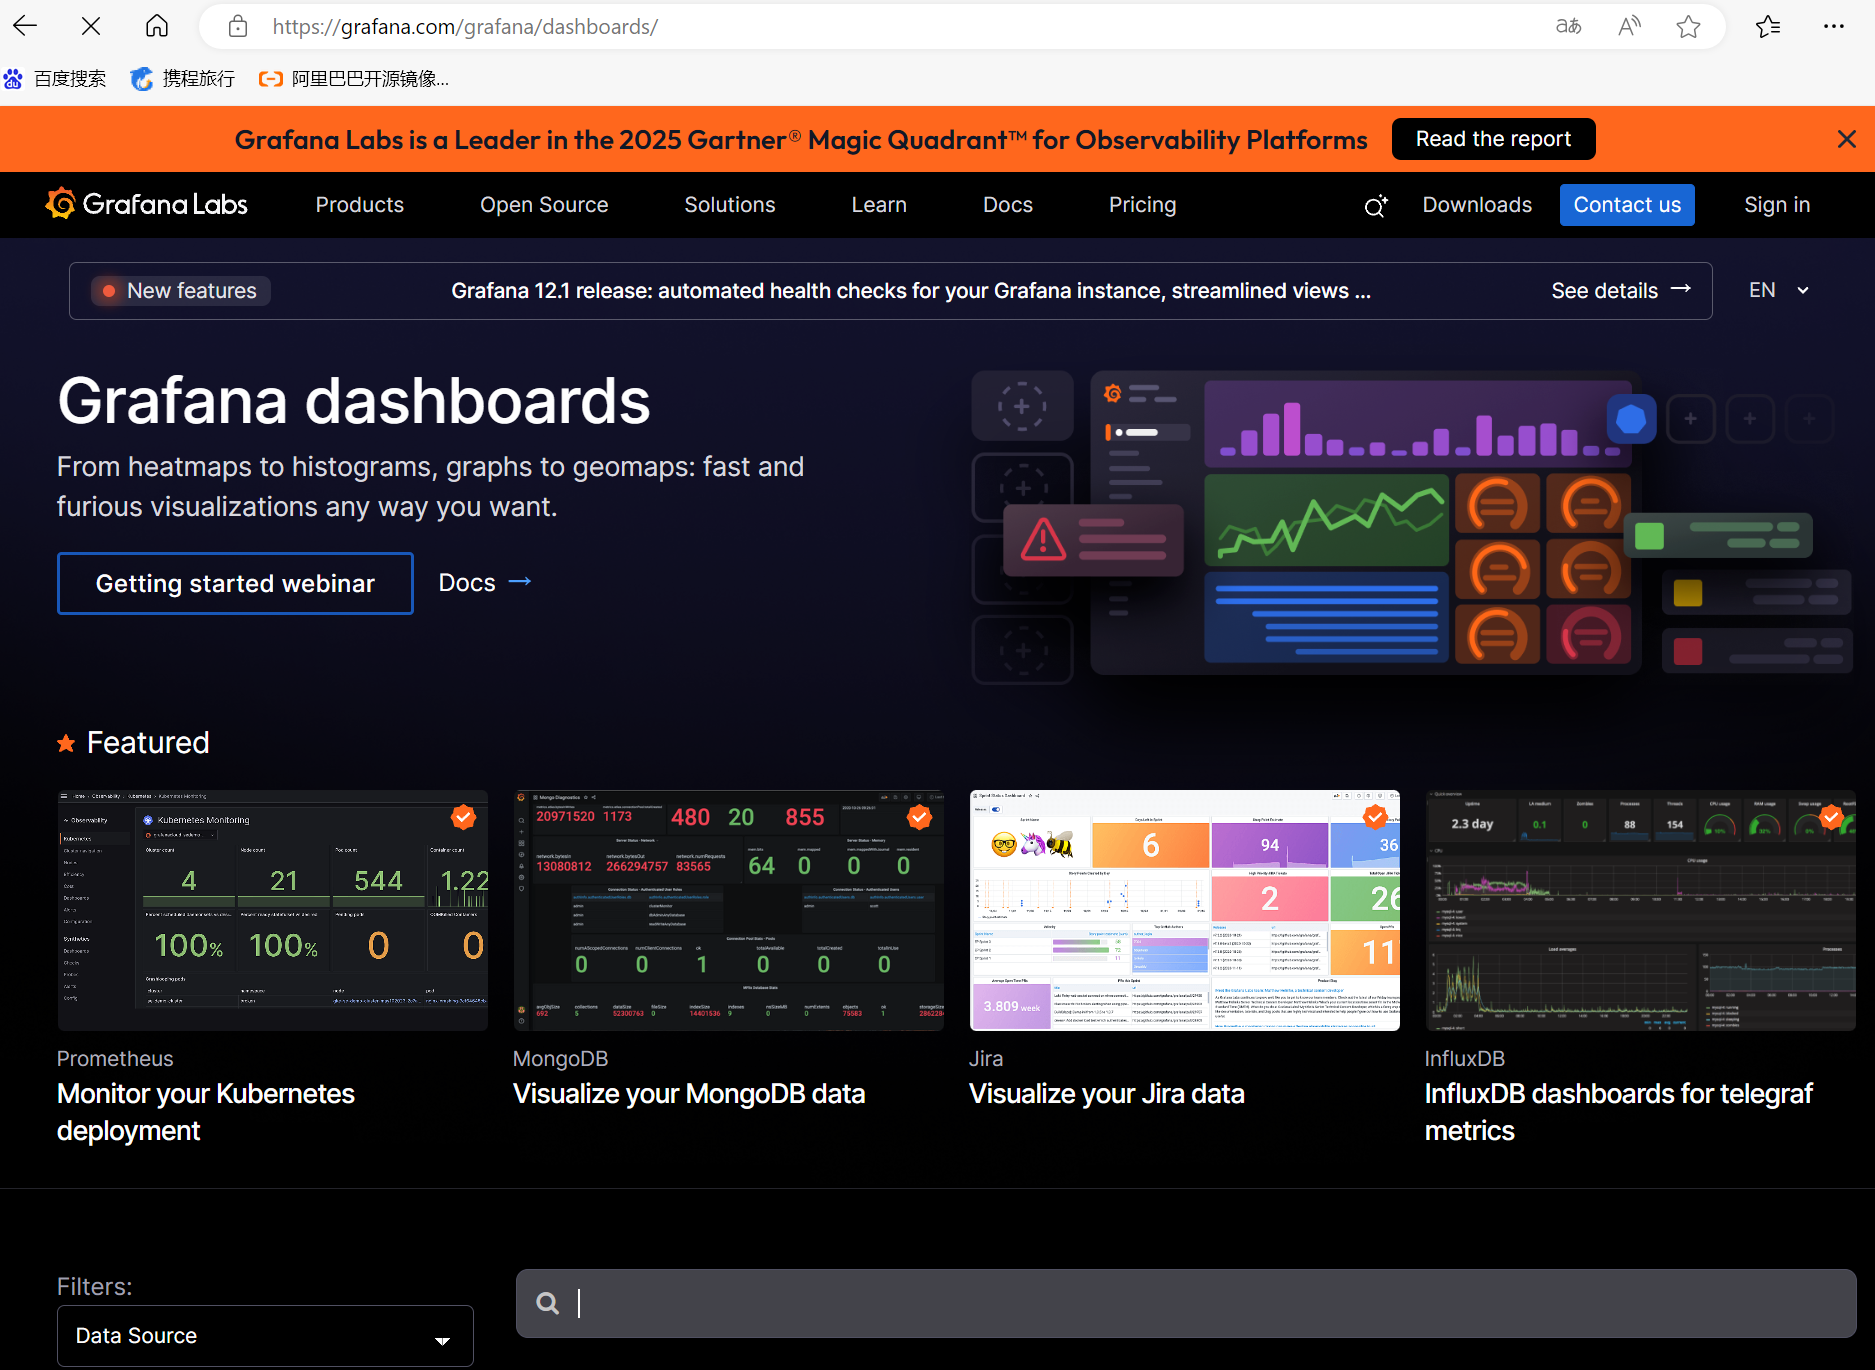Click Getting started webinar button
The width and height of the screenshot is (1875, 1370).
point(235,583)
